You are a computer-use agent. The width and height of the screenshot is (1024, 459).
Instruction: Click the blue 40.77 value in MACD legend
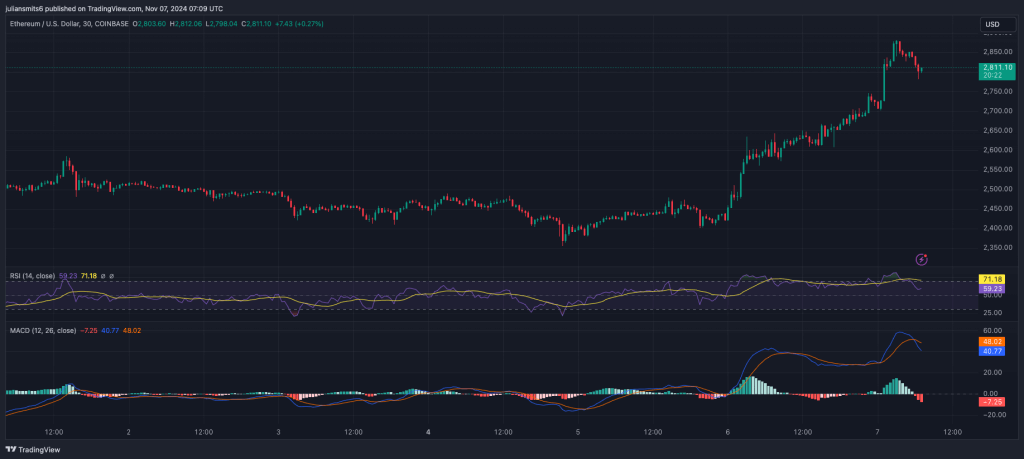[x=111, y=330]
